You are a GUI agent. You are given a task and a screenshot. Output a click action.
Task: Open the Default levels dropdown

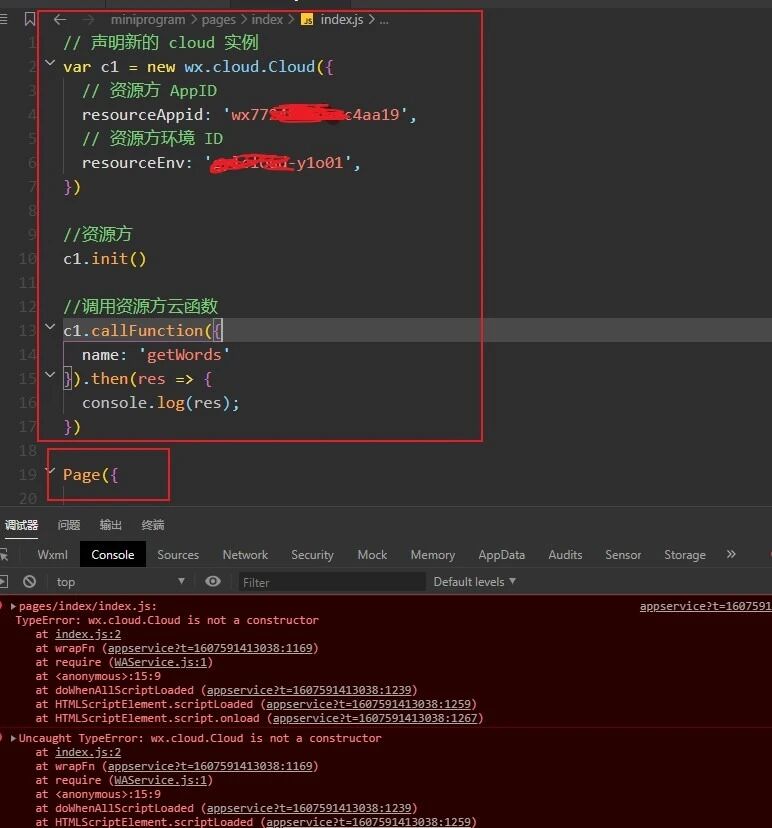point(475,581)
